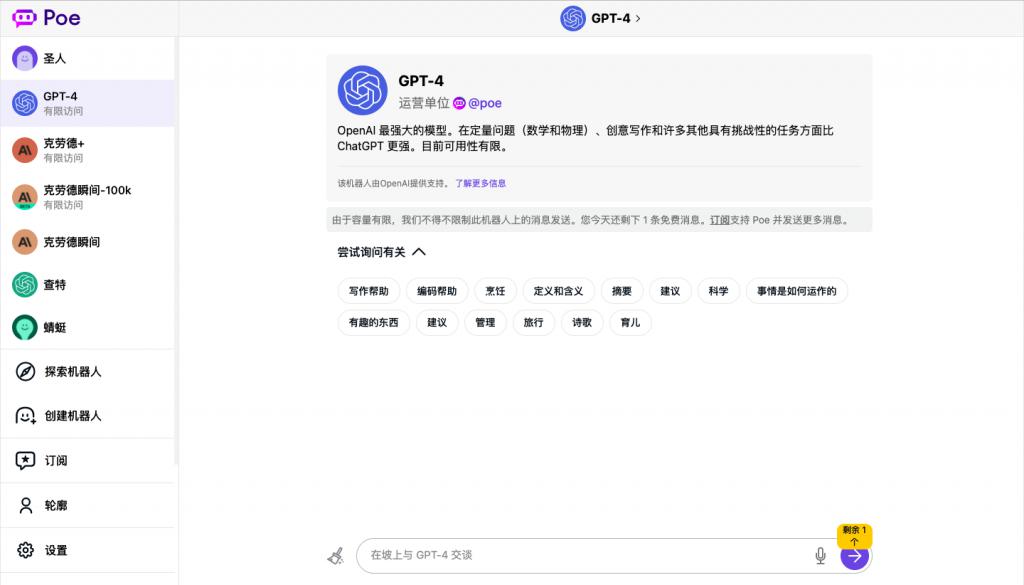Screen dimensions: 1024x585
Task: Choose the 有趣的东西 suggestion chip
Action: 374,323
